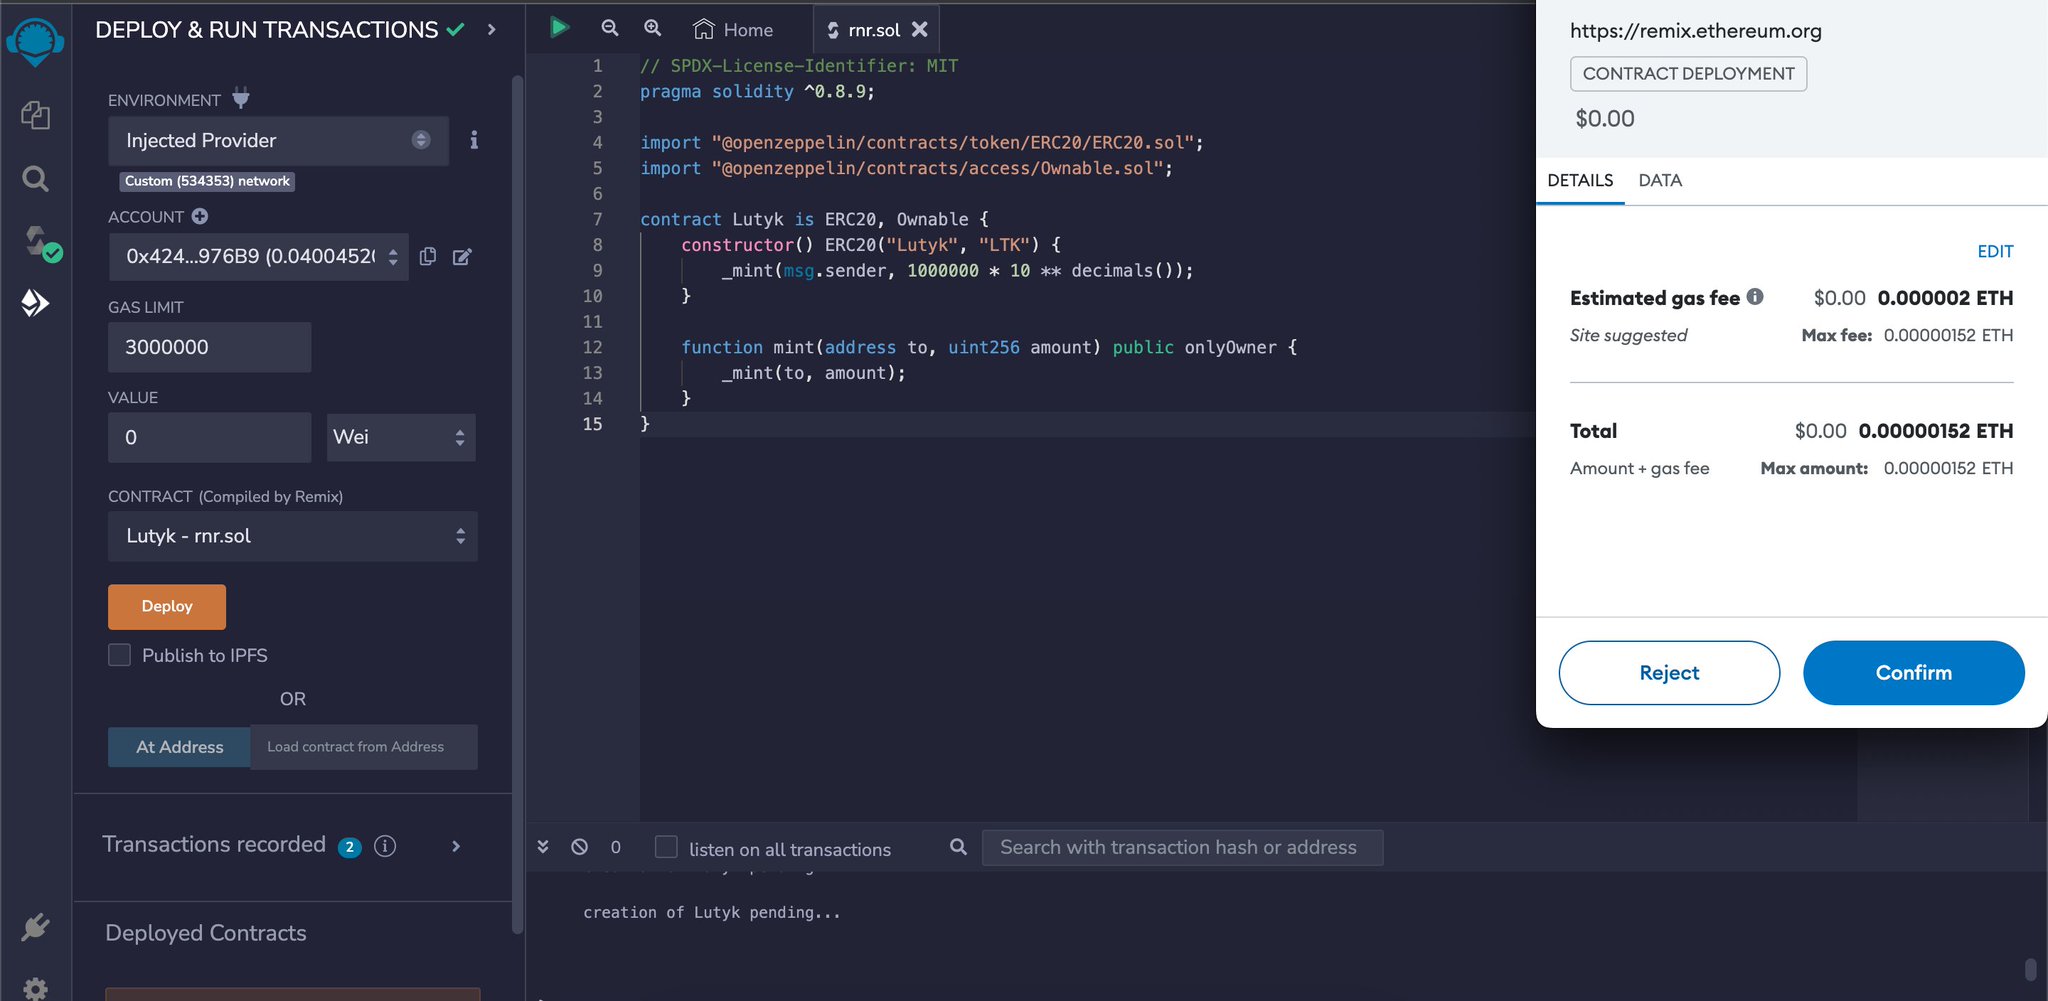
Task: Clear the terminal console with block icon
Action: tap(579, 847)
